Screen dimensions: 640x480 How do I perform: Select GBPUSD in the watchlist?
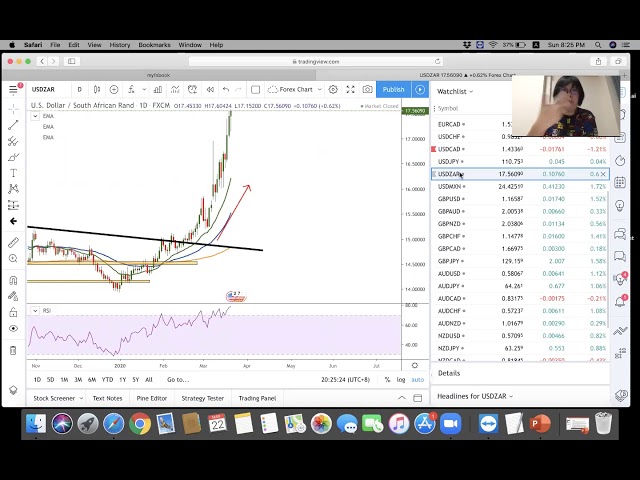[x=449, y=199]
